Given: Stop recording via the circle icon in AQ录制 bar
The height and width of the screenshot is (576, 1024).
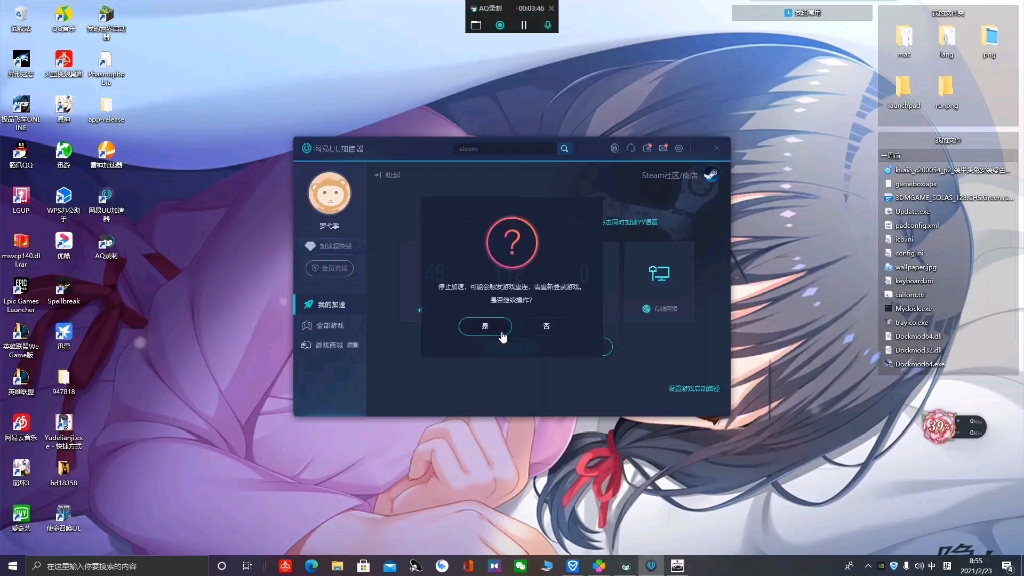Looking at the screenshot, I should [x=500, y=23].
